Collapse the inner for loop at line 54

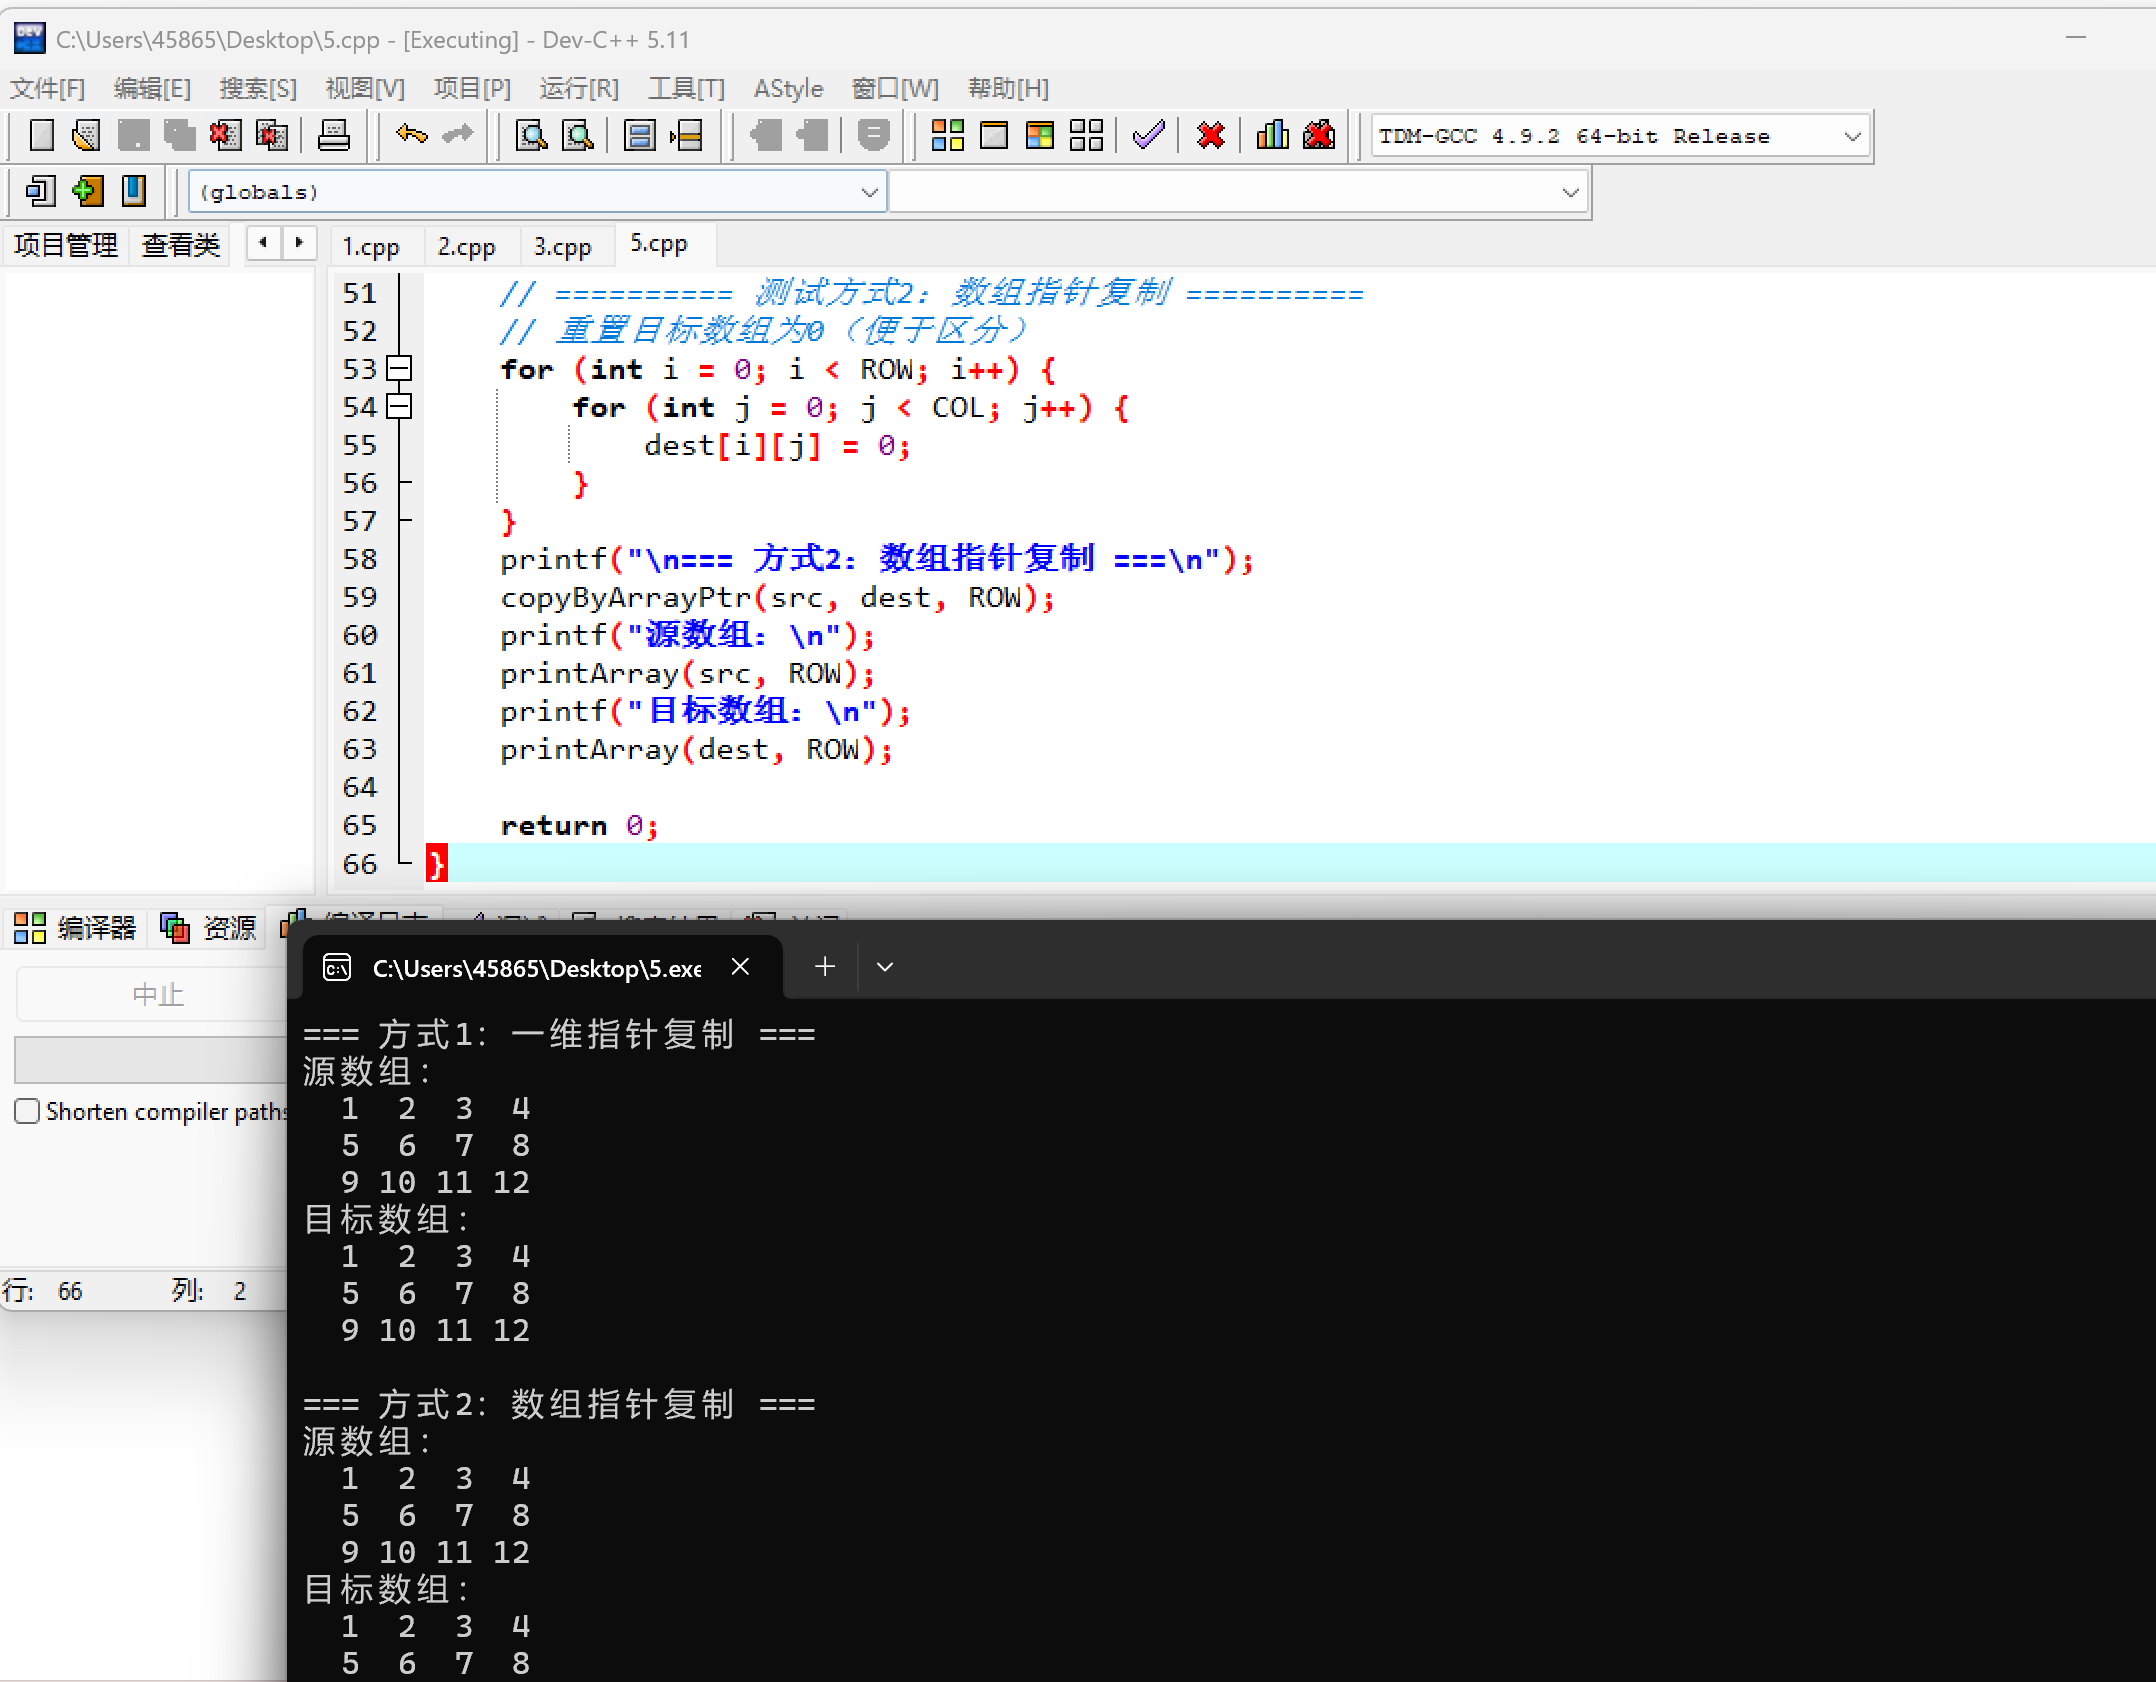pyautogui.click(x=399, y=407)
